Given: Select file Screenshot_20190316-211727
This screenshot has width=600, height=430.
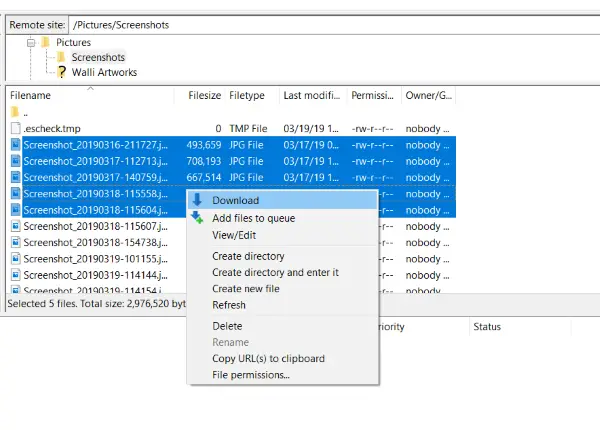Looking at the screenshot, I should tap(82, 145).
